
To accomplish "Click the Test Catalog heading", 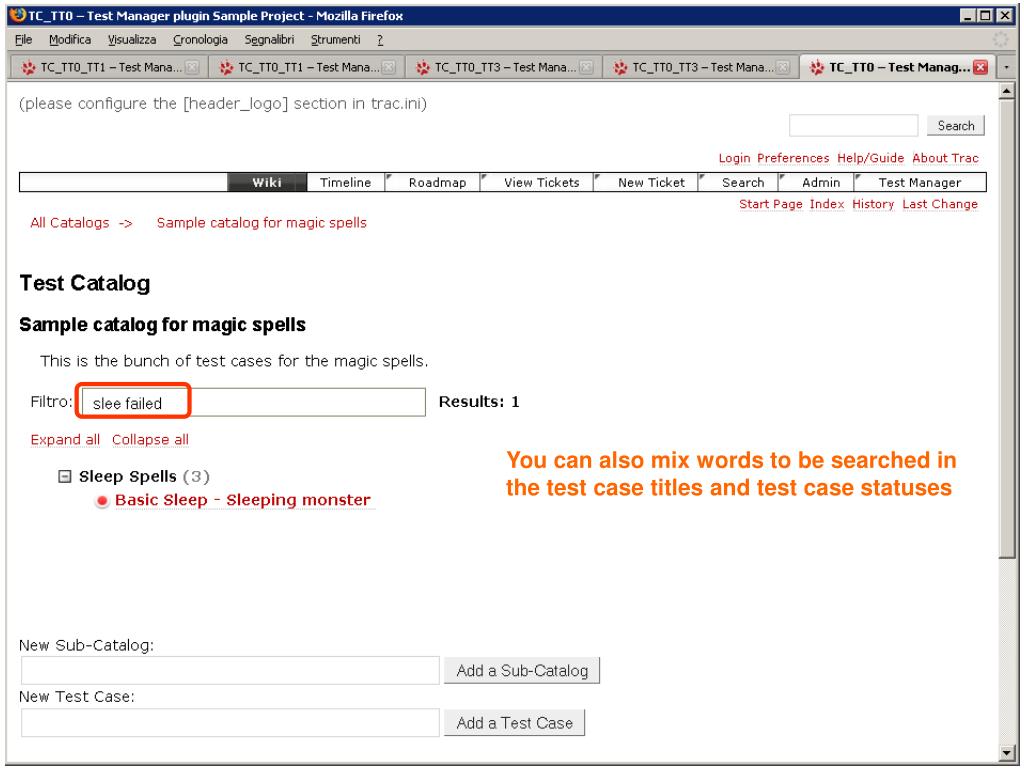I will tap(85, 283).
